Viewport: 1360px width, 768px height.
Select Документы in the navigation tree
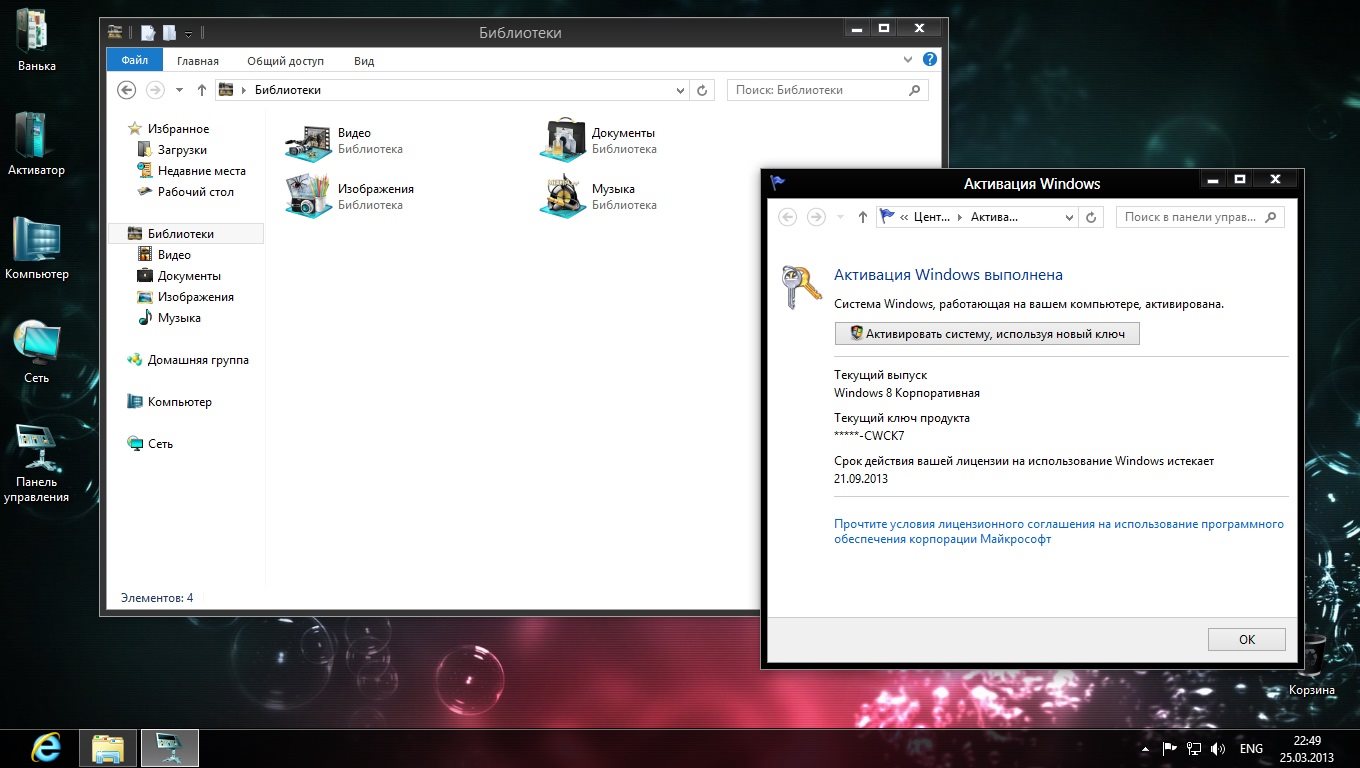tap(189, 276)
